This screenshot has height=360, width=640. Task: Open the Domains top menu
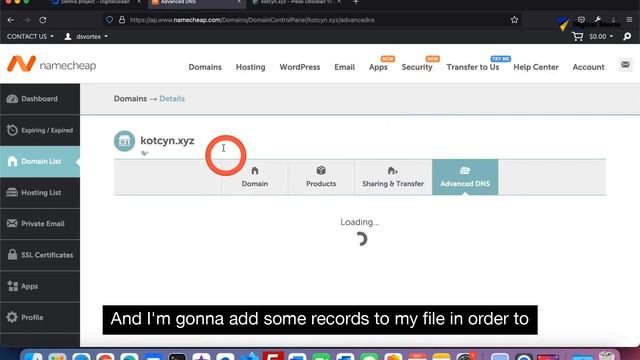pos(205,67)
